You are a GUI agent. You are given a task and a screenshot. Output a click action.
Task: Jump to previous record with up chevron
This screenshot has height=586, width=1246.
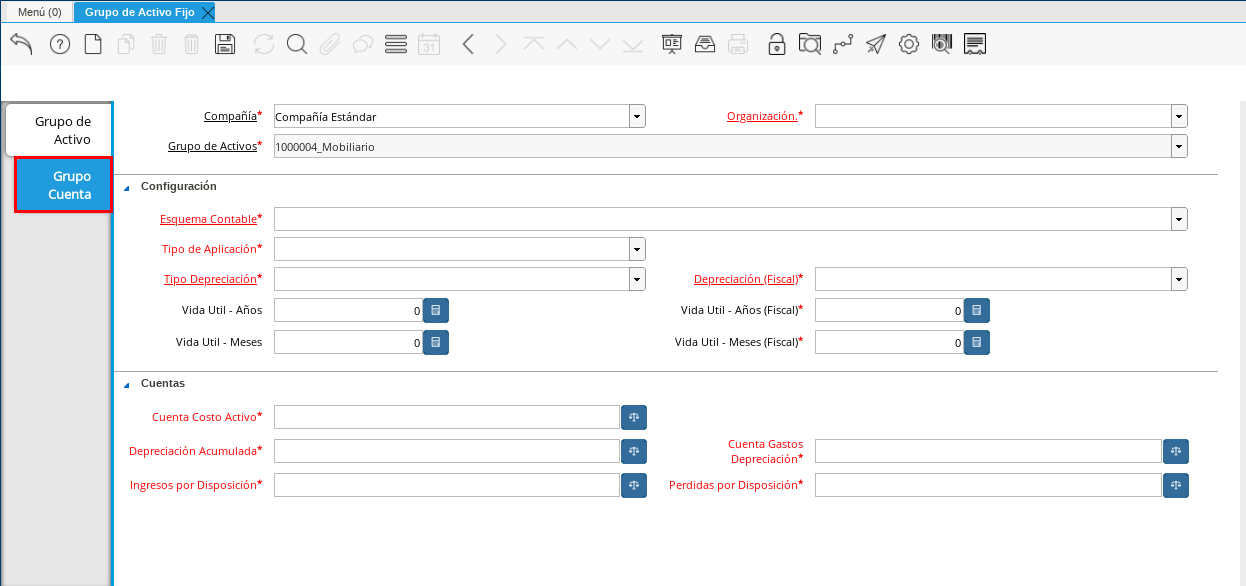pyautogui.click(x=567, y=44)
